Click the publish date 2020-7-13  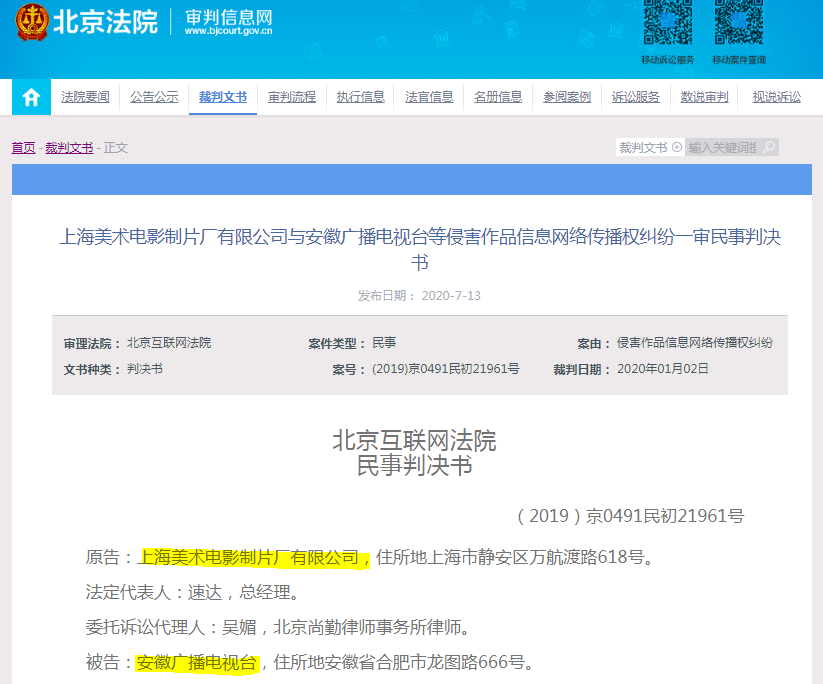451,296
